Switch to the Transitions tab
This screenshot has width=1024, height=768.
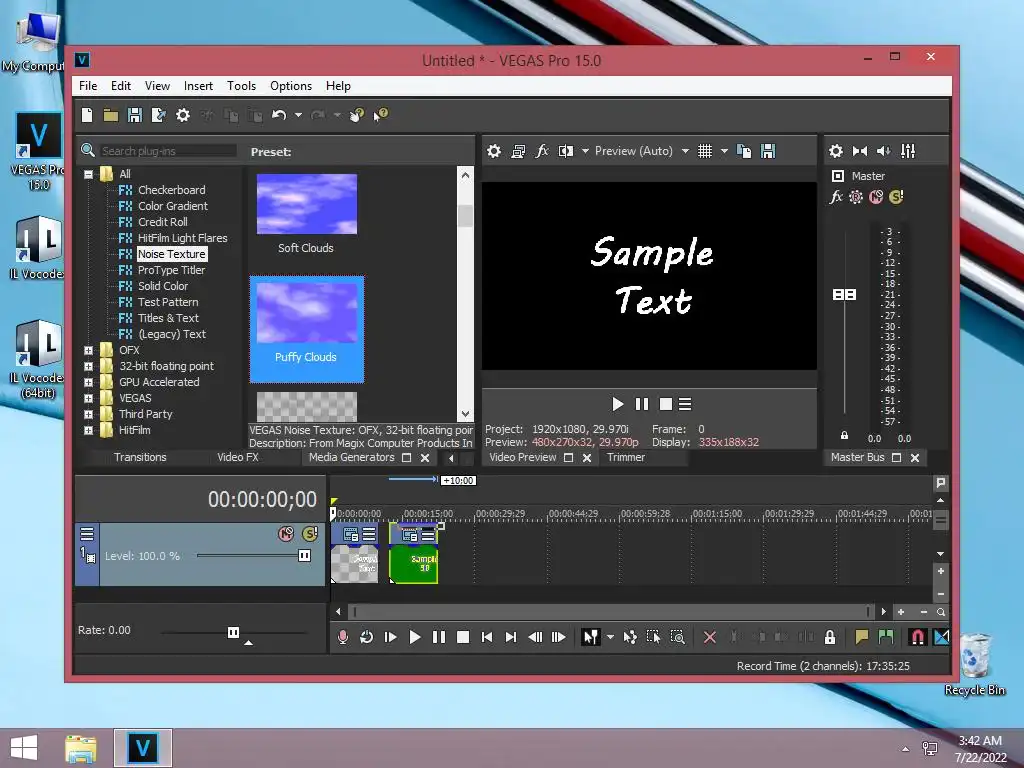point(140,457)
